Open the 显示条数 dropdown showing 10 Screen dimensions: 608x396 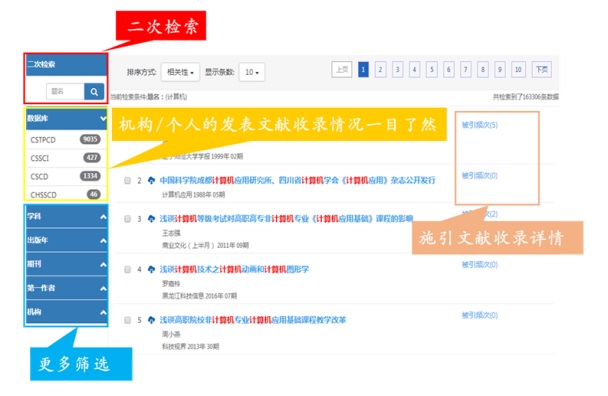pyautogui.click(x=252, y=72)
